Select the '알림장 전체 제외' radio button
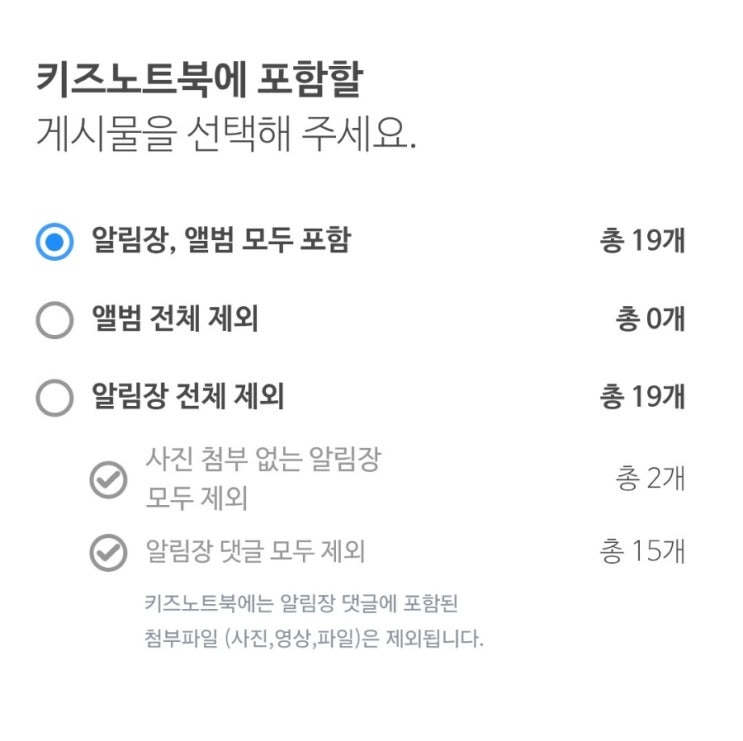Viewport: 743px width, 741px height. [x=54, y=397]
